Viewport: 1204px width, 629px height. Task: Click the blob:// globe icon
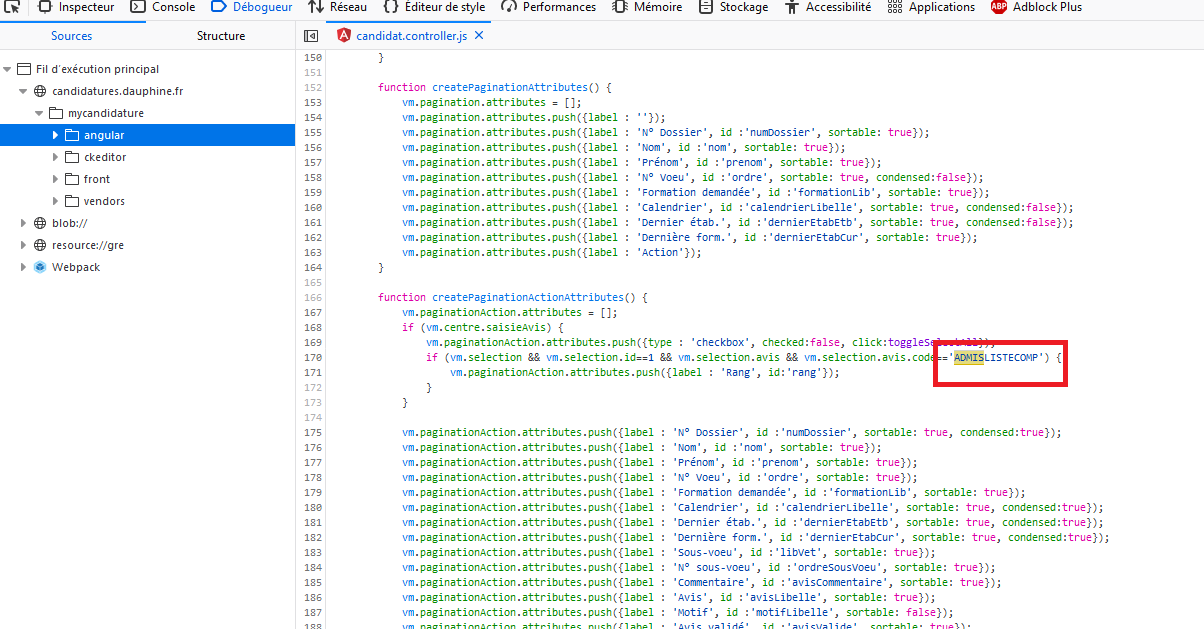[40, 223]
